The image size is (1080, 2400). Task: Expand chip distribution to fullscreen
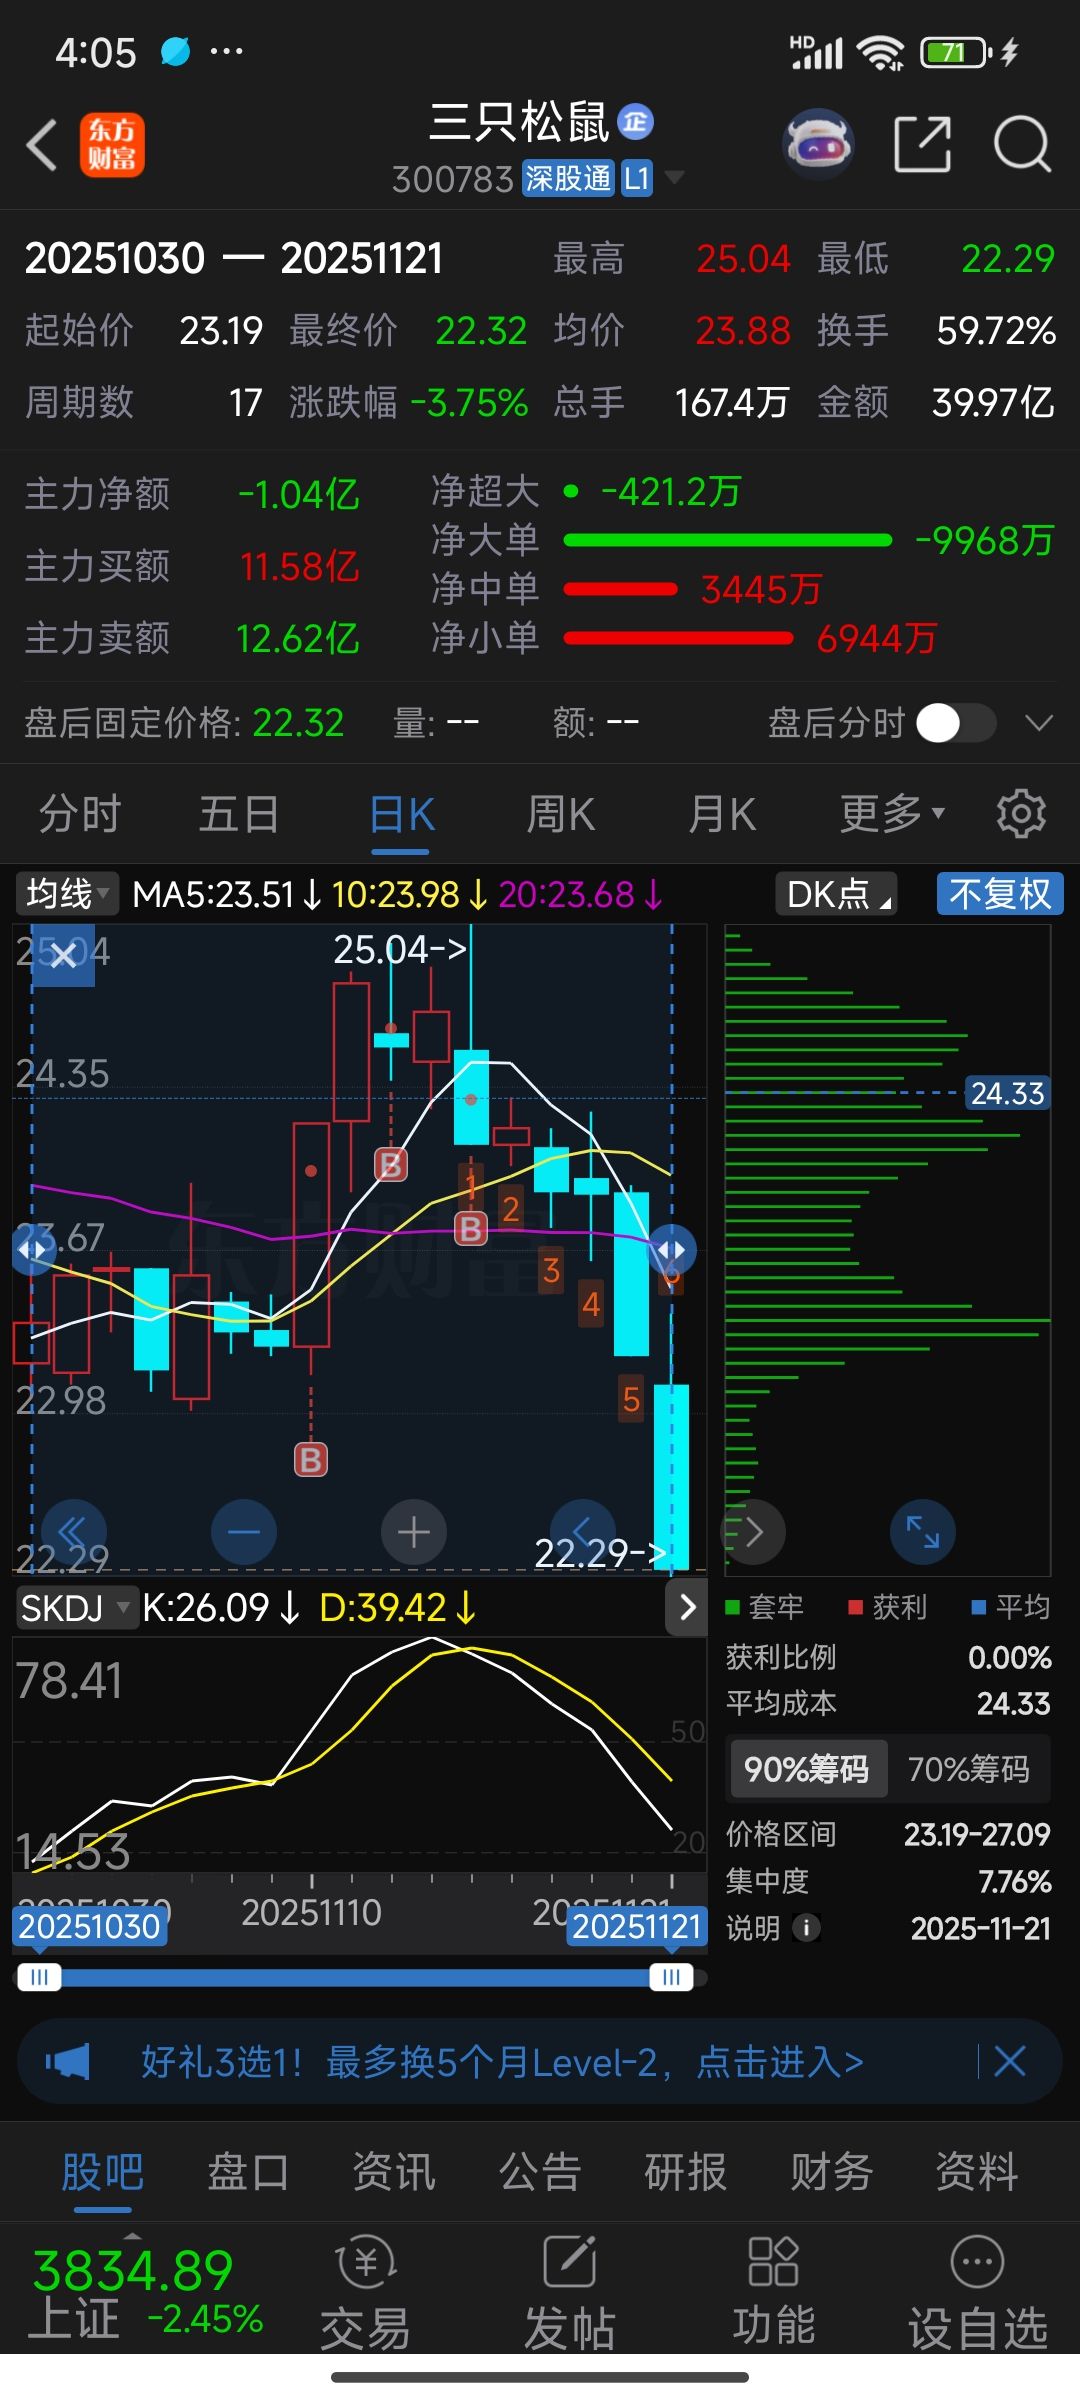click(922, 1532)
